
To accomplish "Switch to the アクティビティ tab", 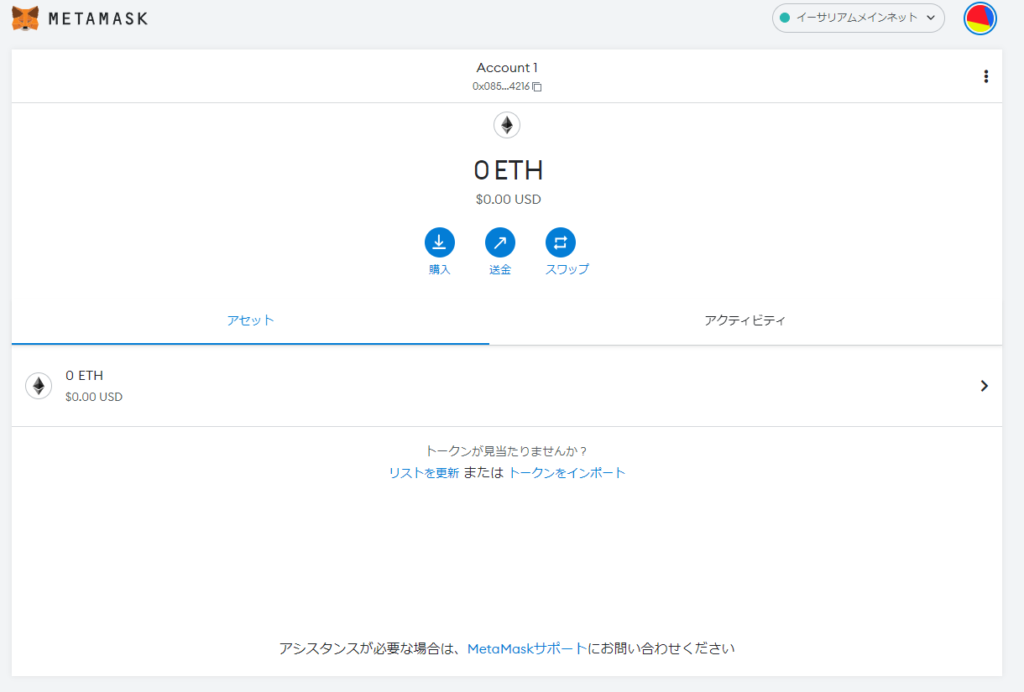I will [x=745, y=321].
